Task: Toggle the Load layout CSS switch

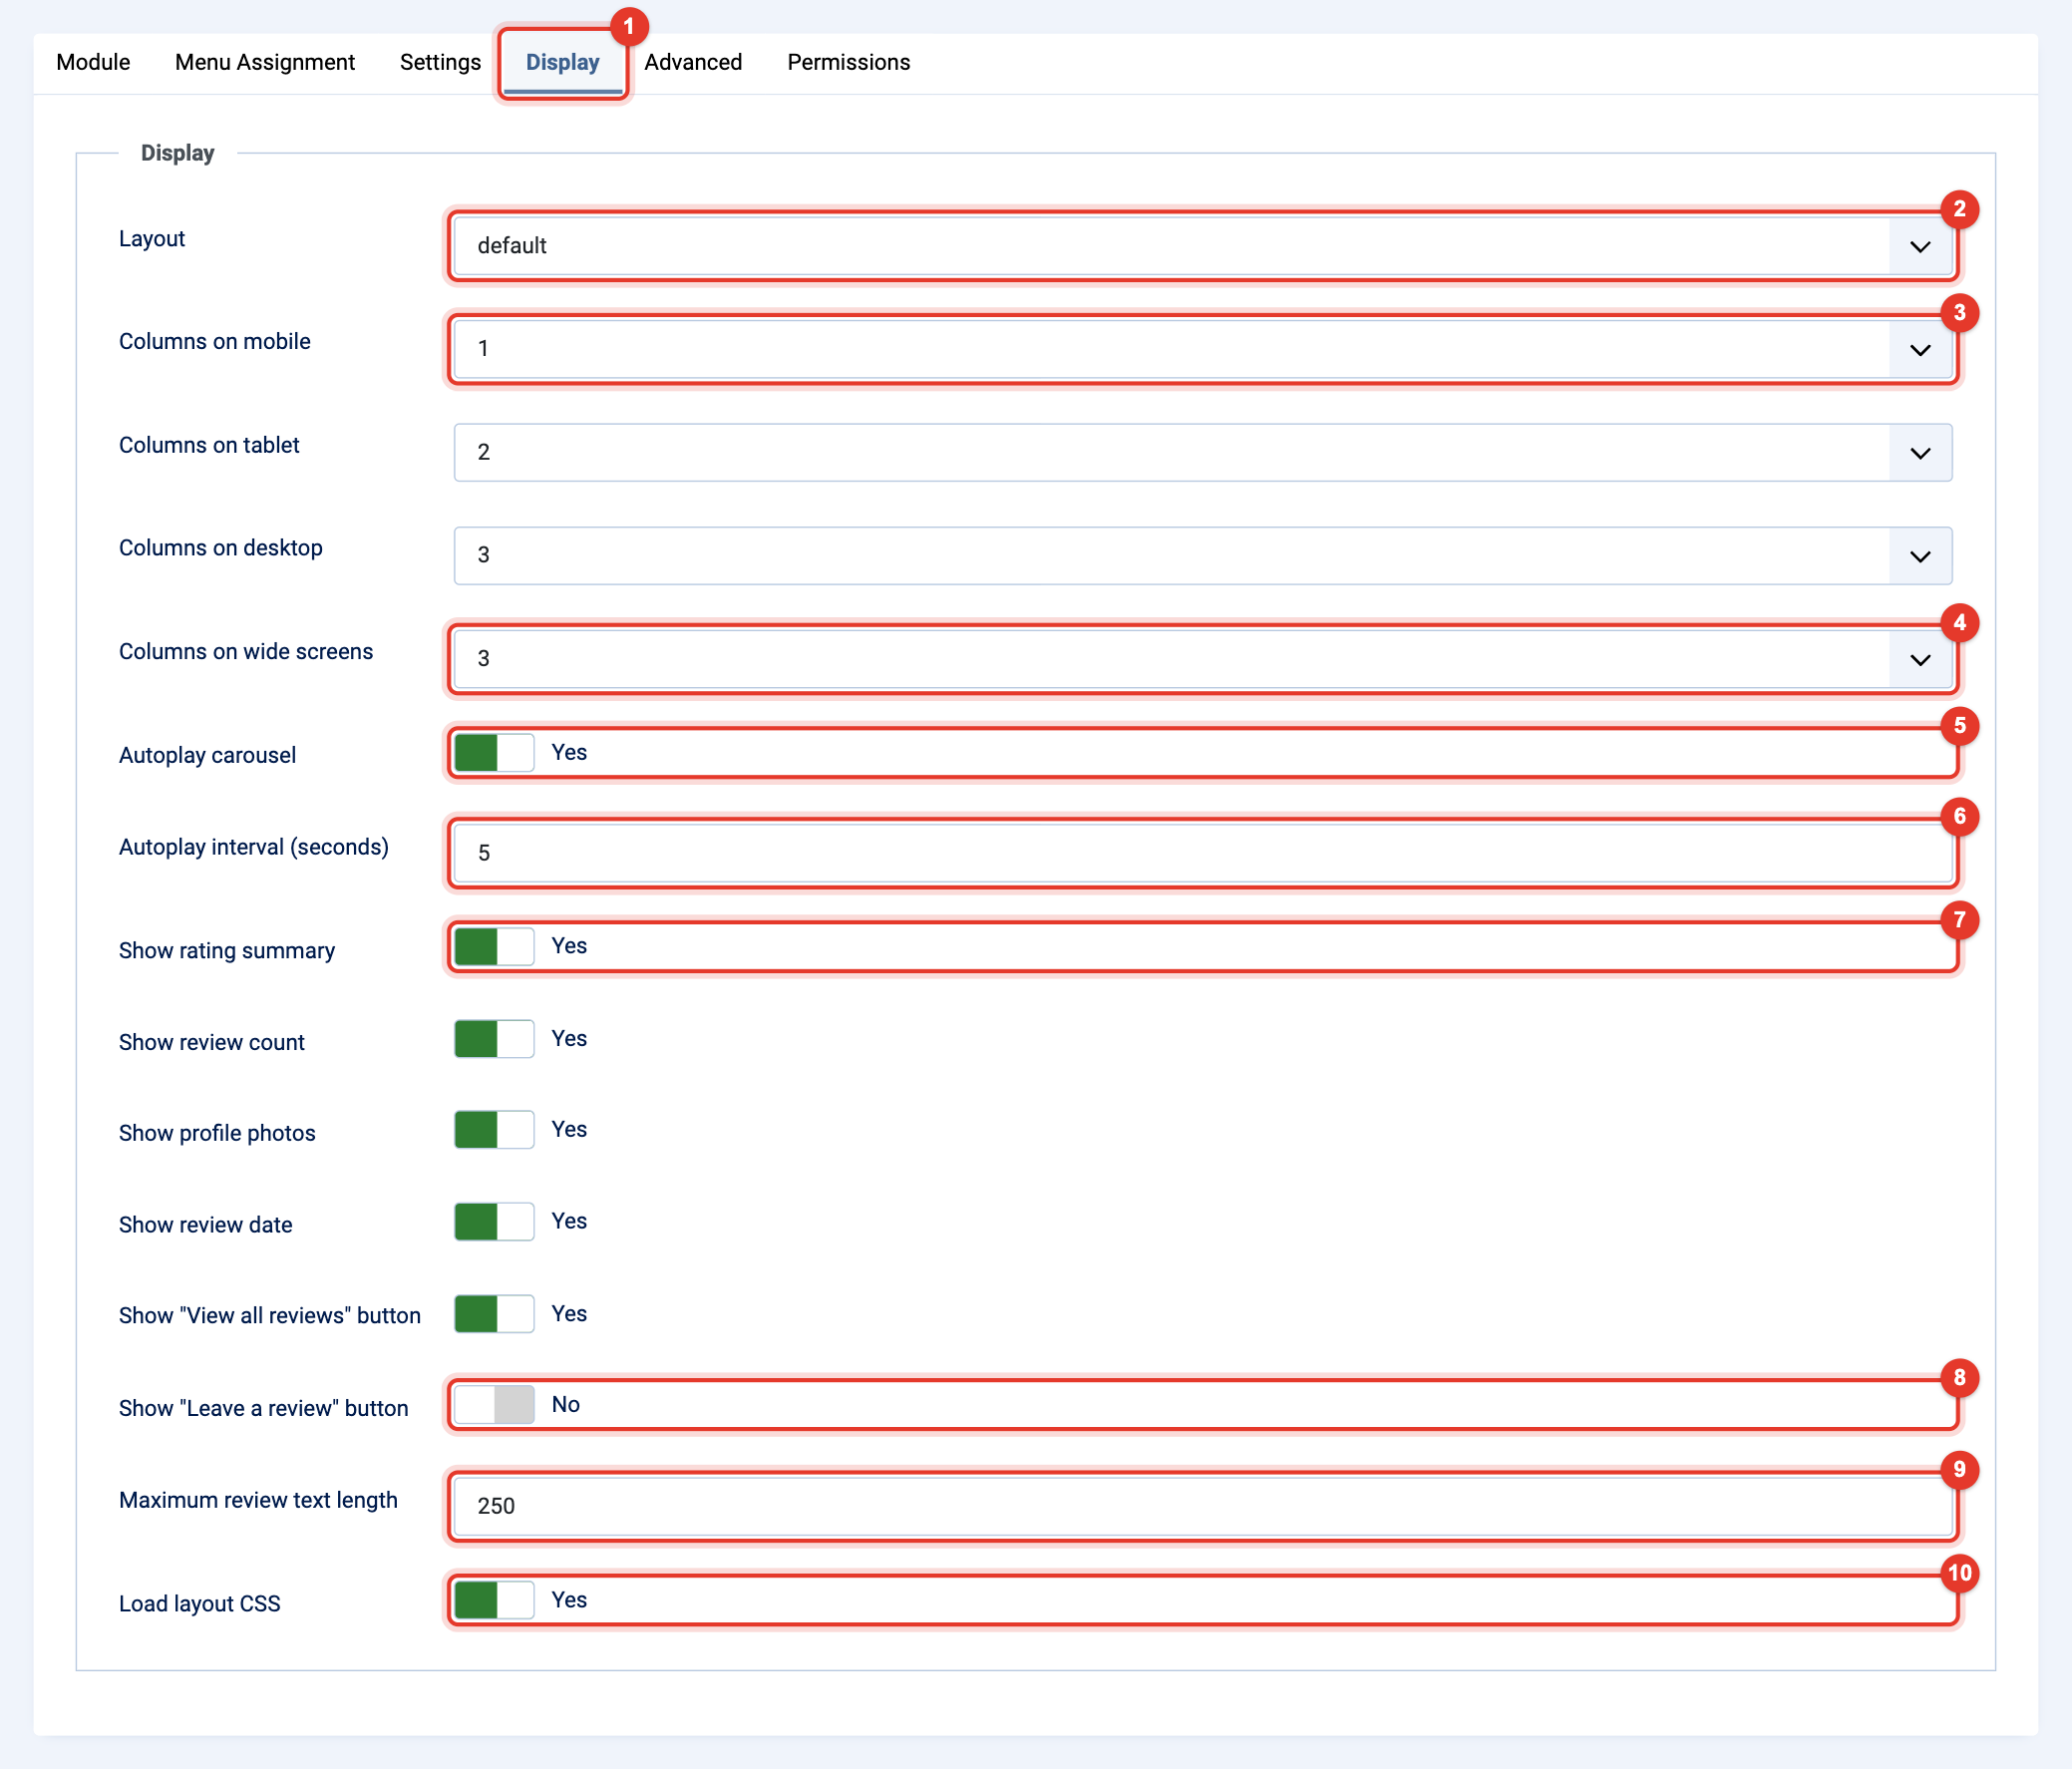Action: pyautogui.click(x=494, y=1600)
